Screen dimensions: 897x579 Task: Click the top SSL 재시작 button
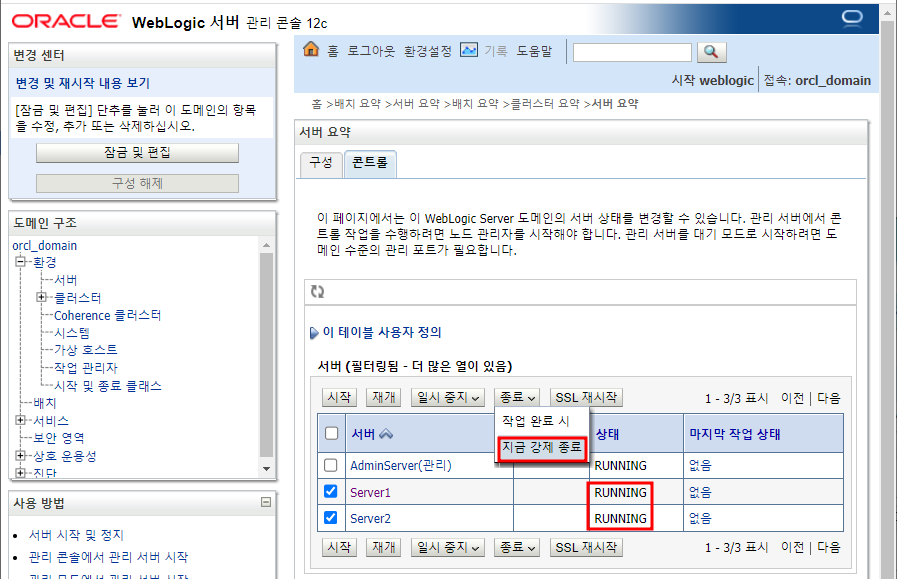(x=586, y=397)
